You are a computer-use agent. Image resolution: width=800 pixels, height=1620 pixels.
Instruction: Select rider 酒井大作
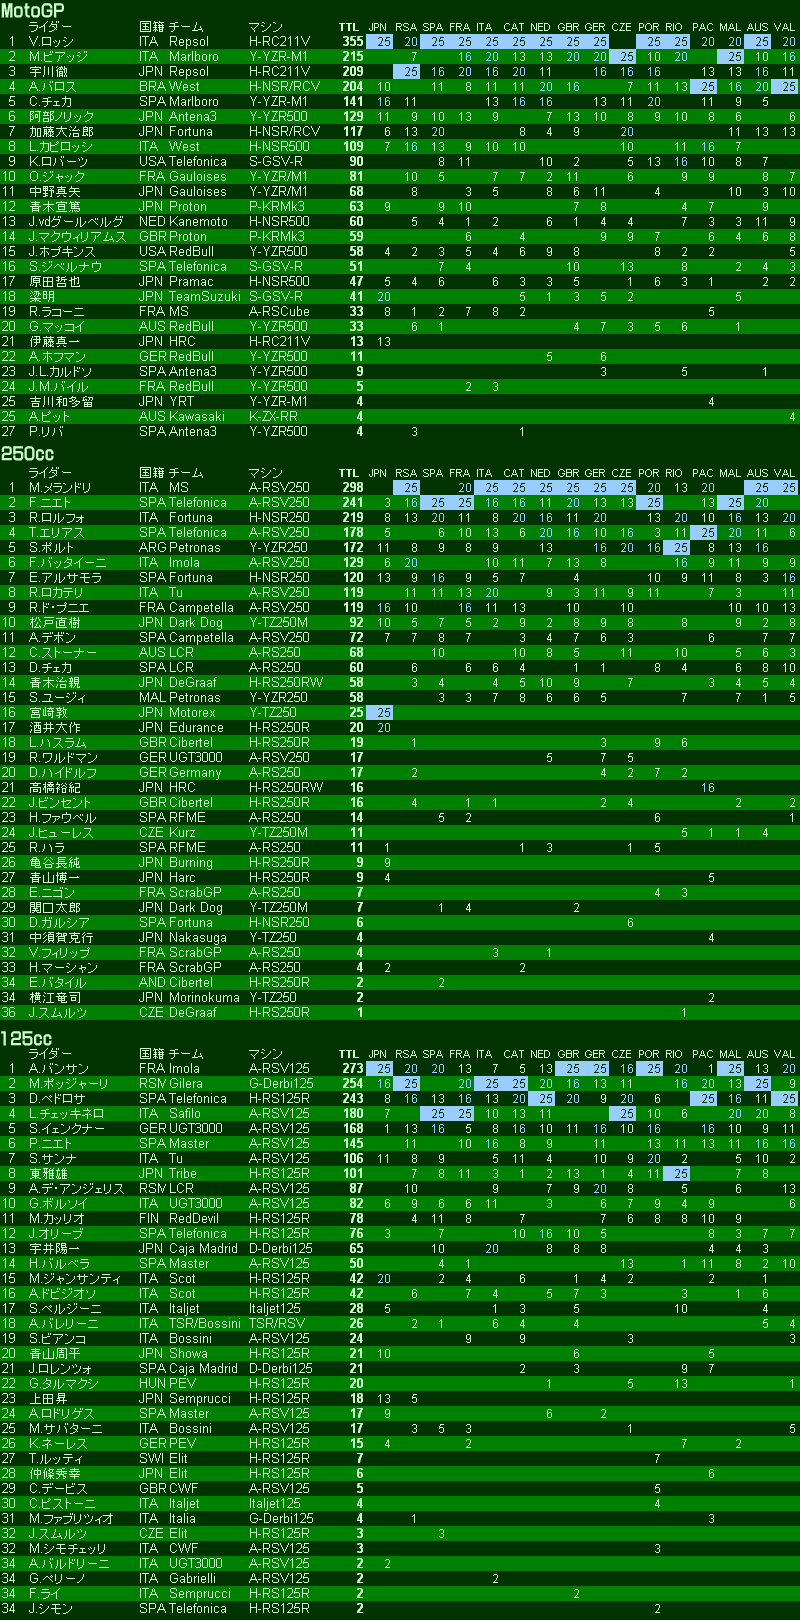point(55,728)
